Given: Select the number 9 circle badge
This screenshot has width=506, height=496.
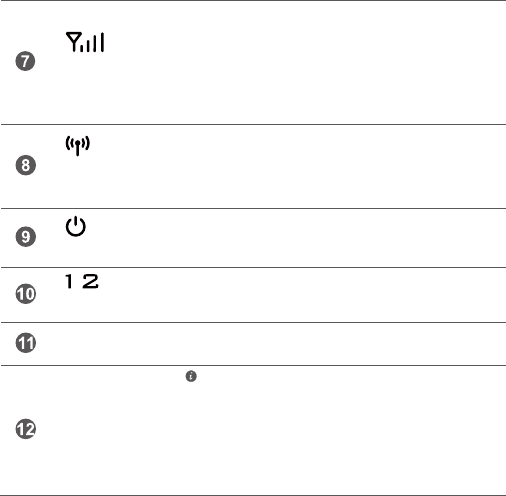Looking at the screenshot, I should coord(26,237).
